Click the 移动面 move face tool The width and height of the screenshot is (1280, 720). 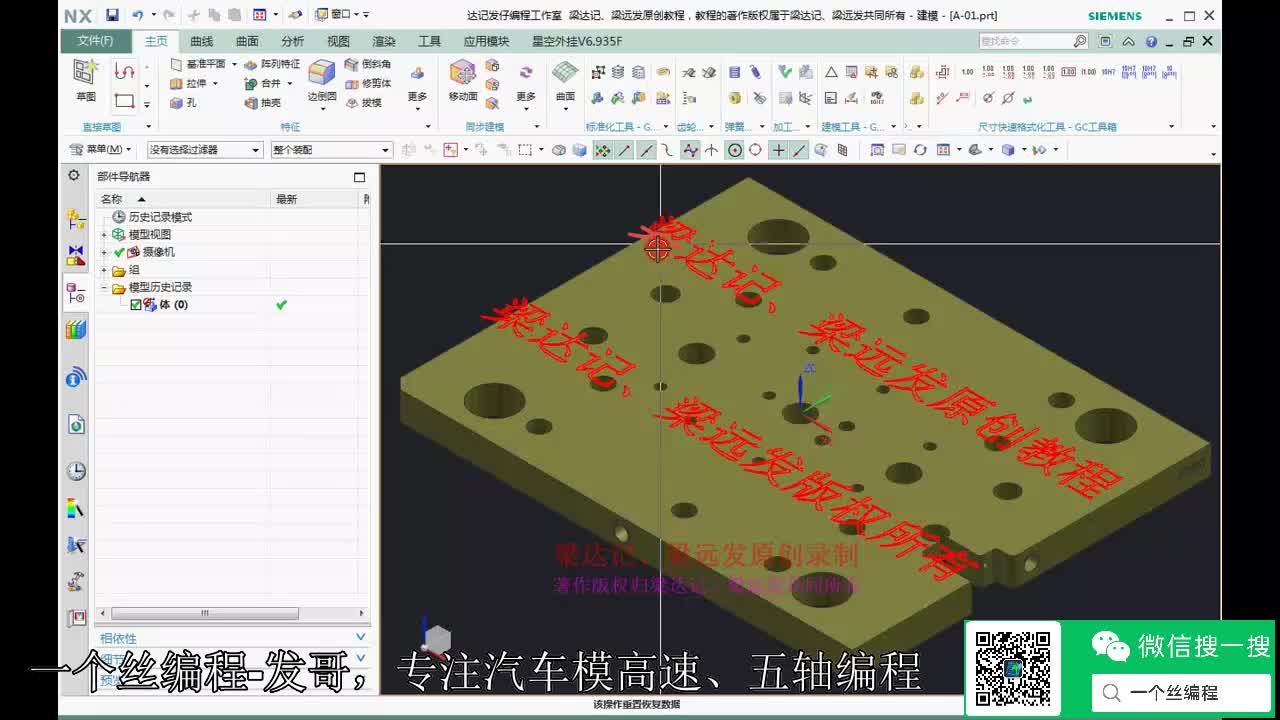point(462,80)
